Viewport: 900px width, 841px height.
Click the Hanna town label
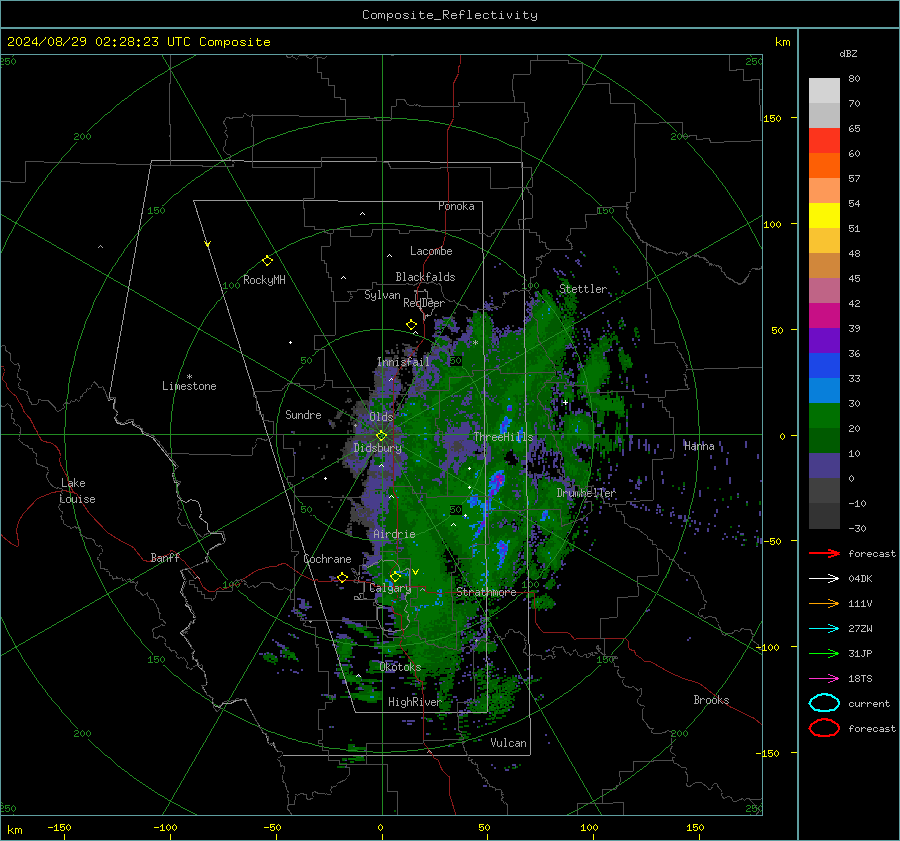pos(699,446)
